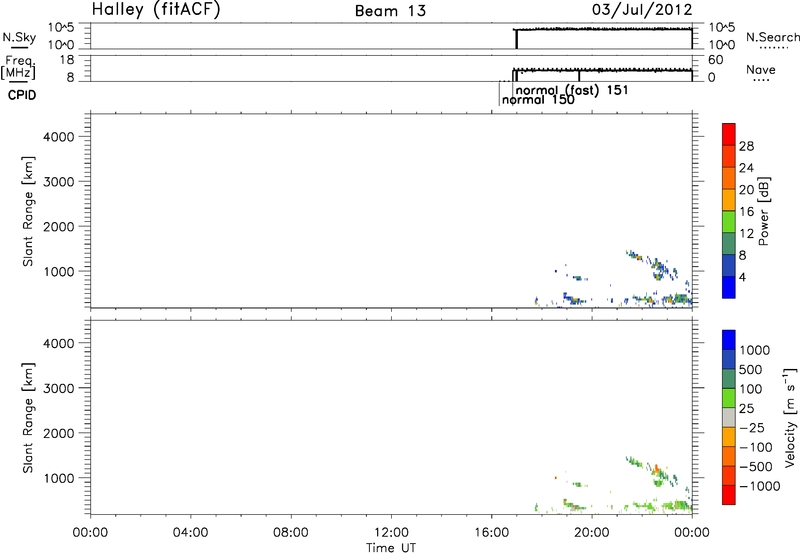Viewport: 800px width, 554px height.
Task: Click 'Slant Range [km]' label of velocity panel
Action: [28, 418]
